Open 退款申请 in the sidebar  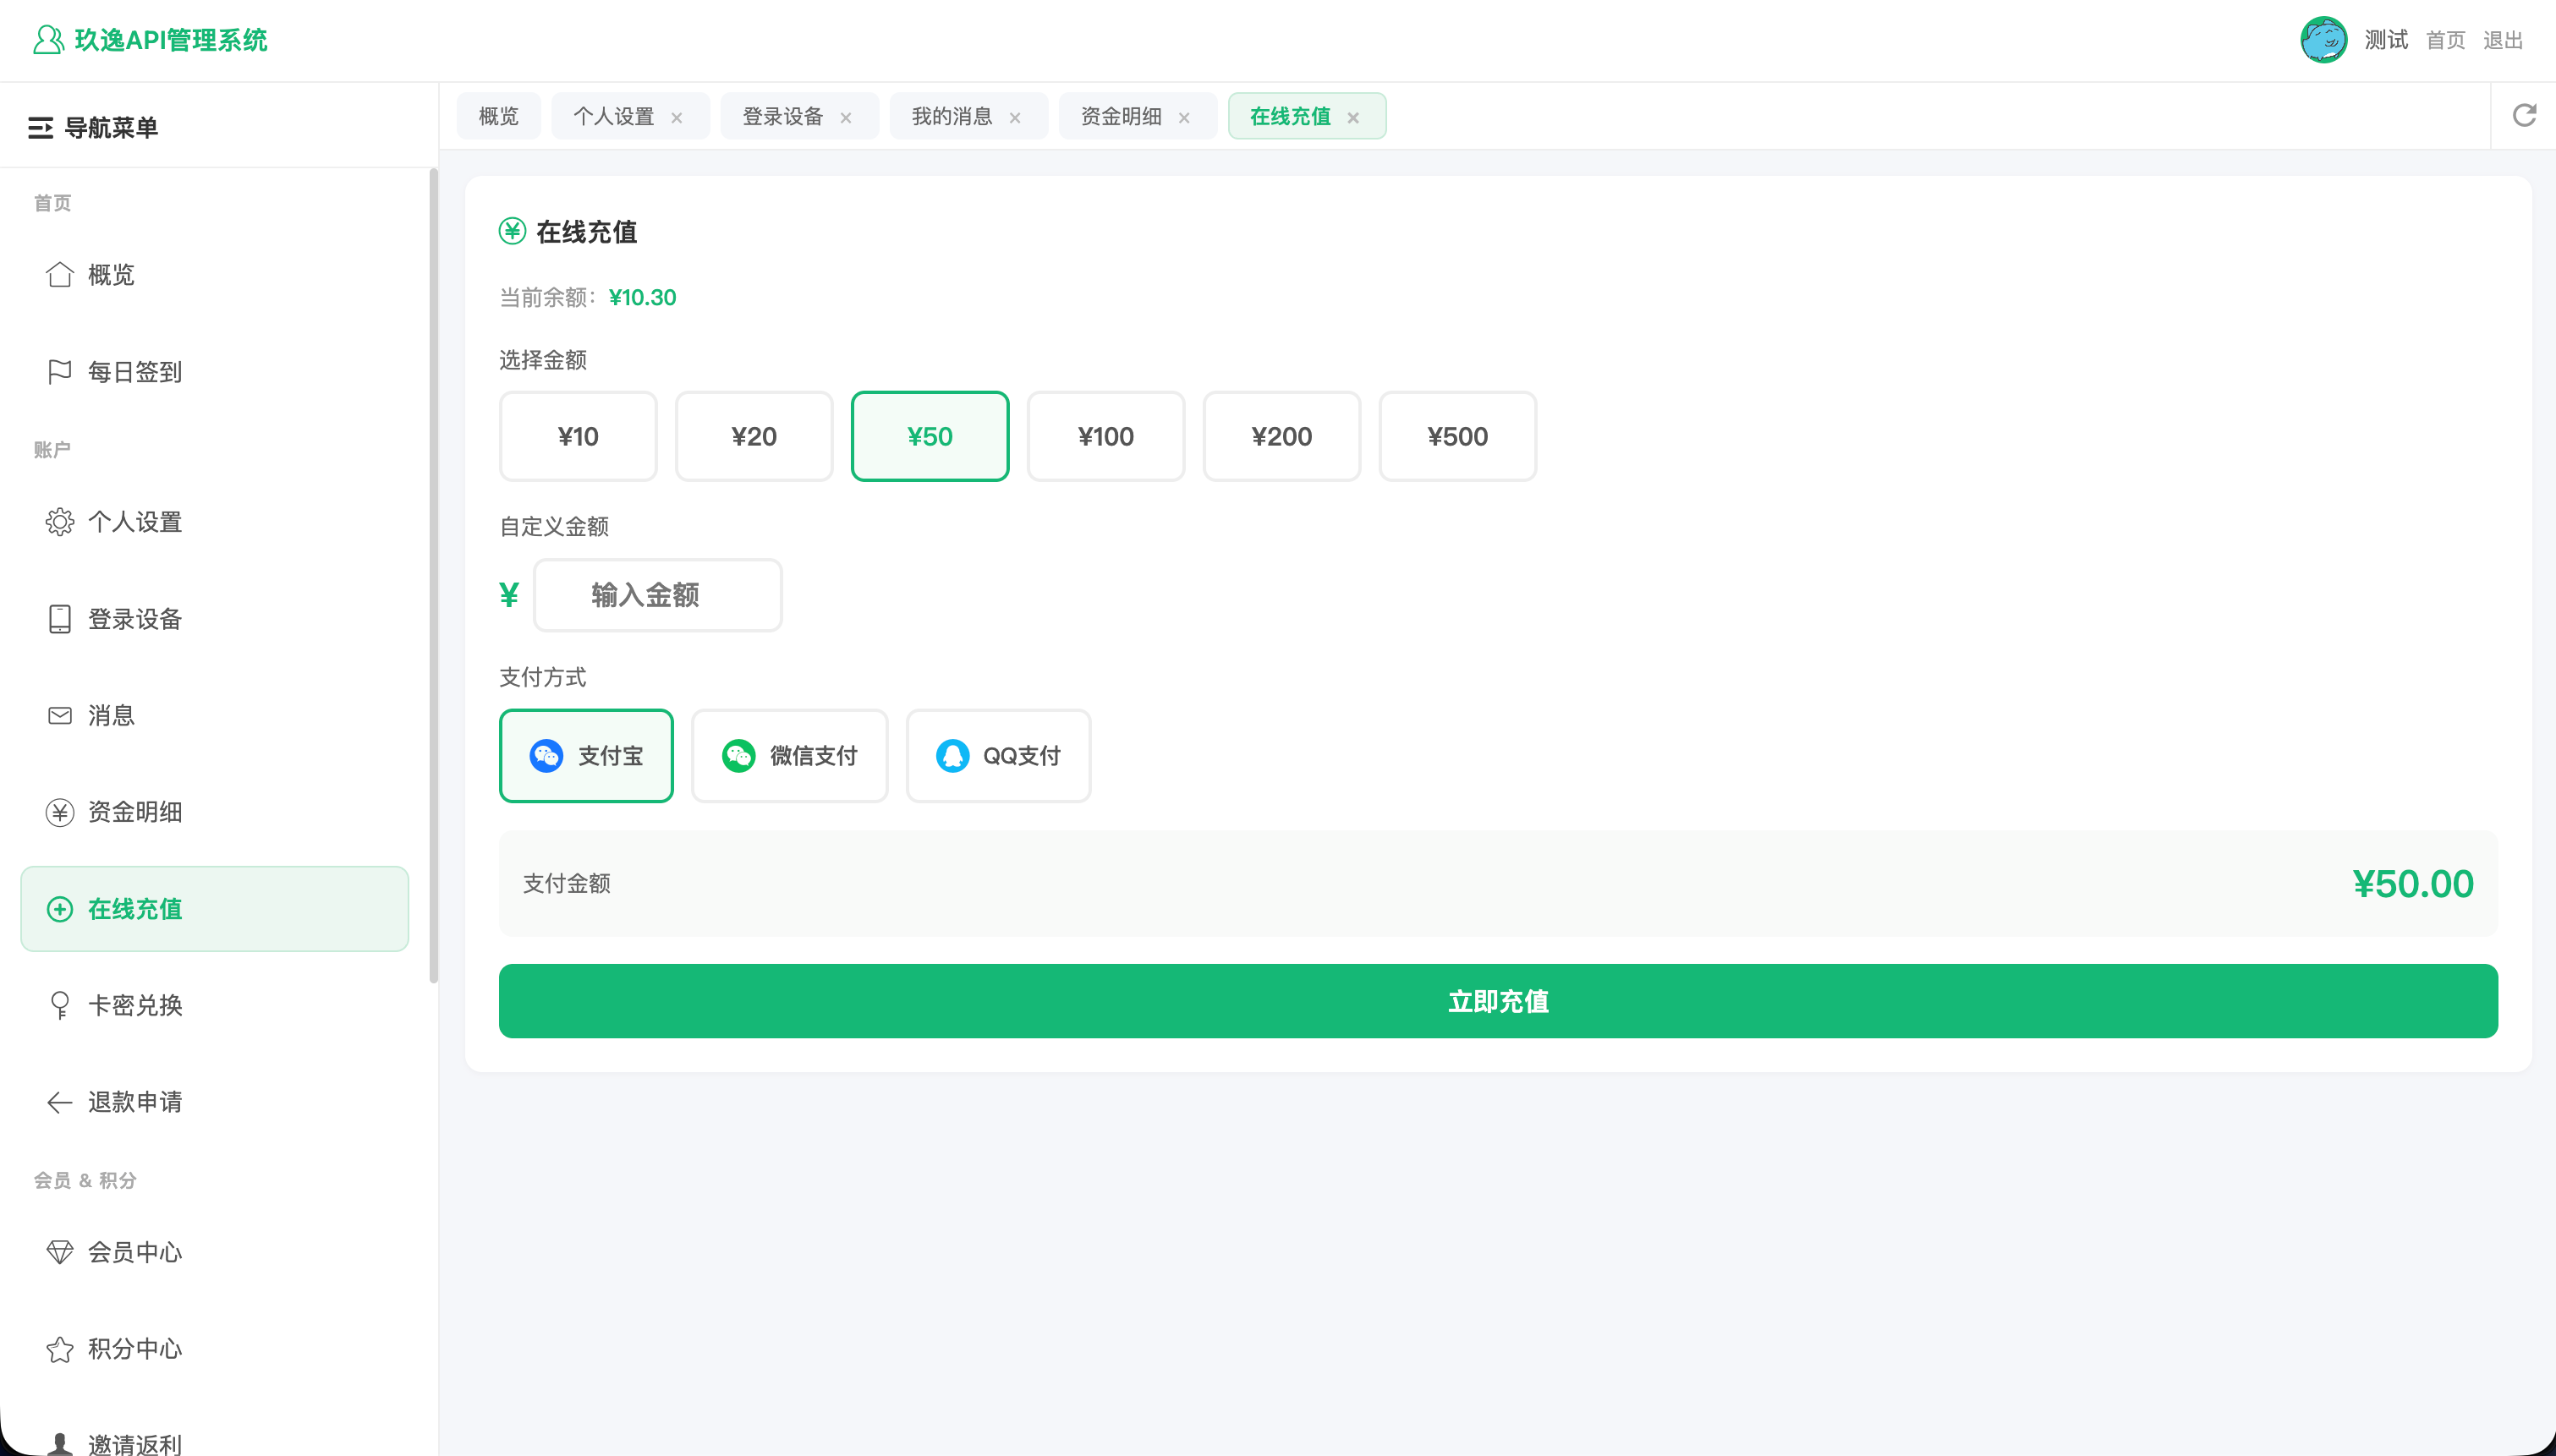214,1102
